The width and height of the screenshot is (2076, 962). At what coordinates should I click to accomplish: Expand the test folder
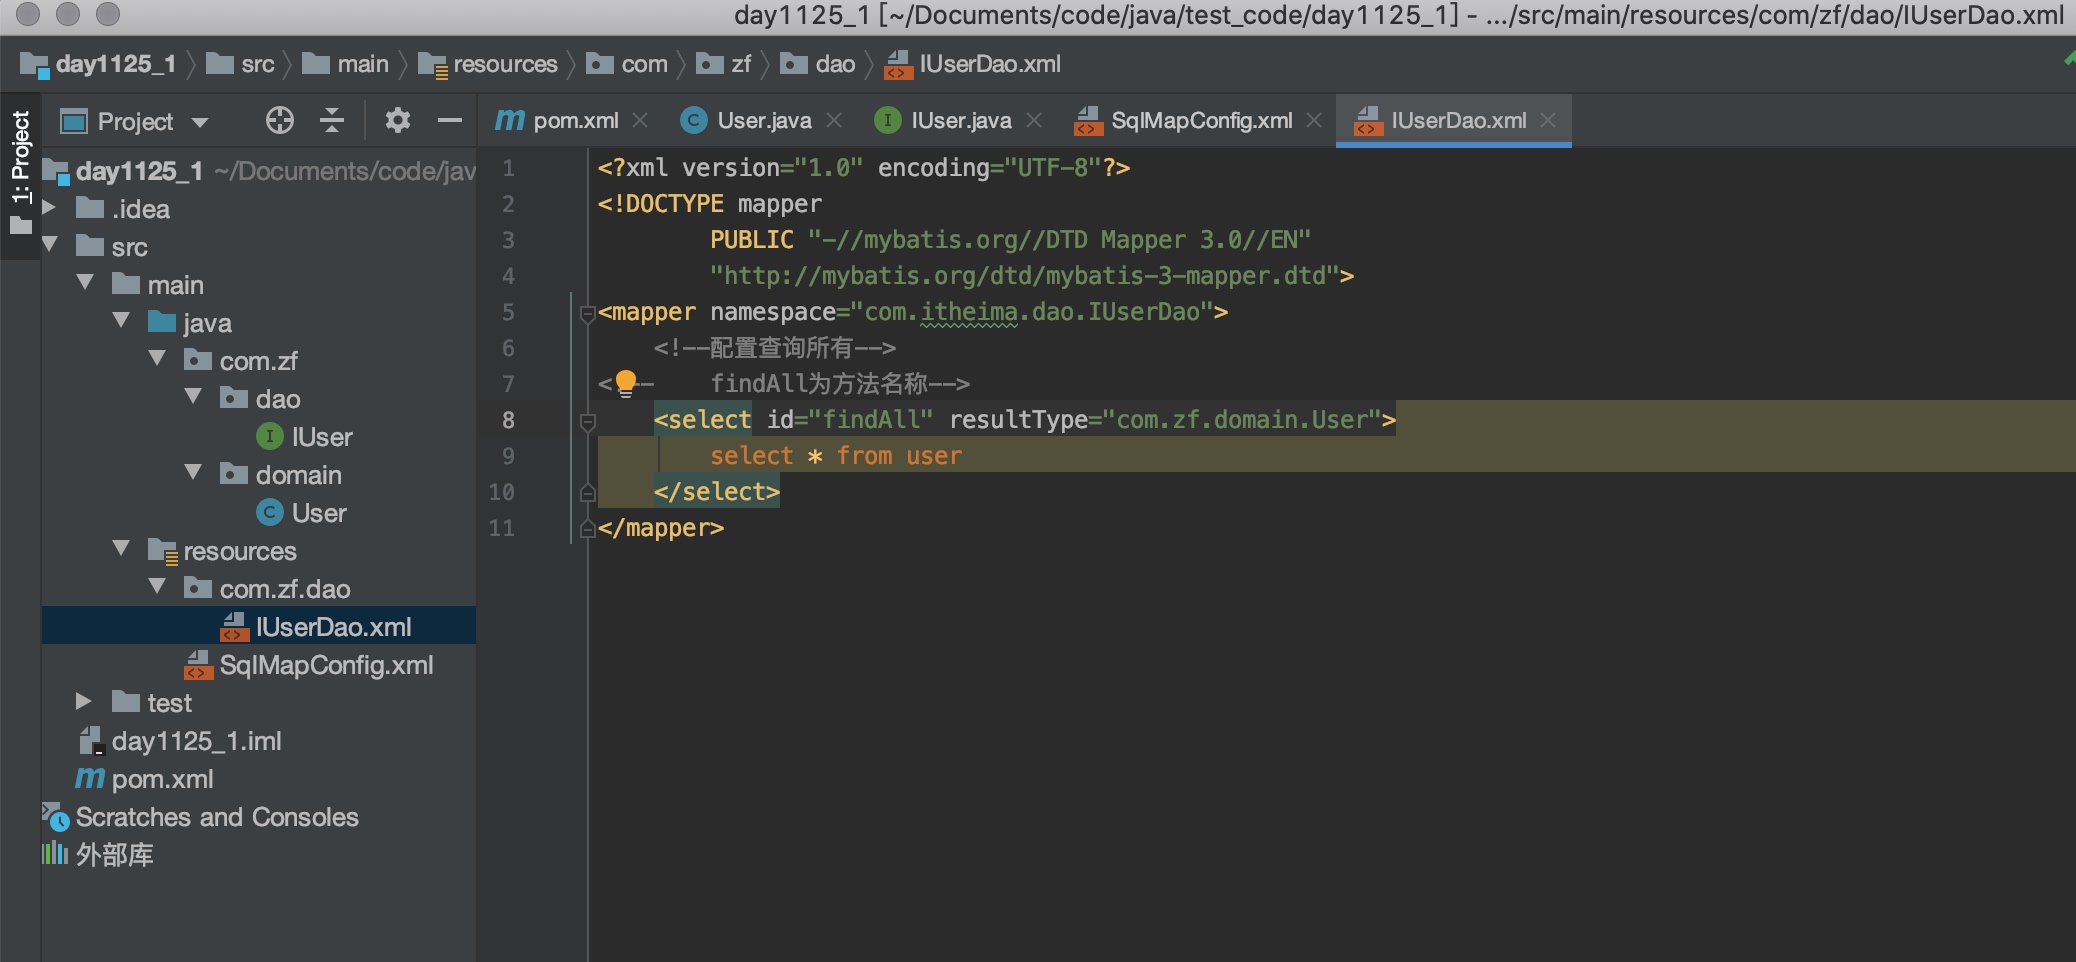85,702
